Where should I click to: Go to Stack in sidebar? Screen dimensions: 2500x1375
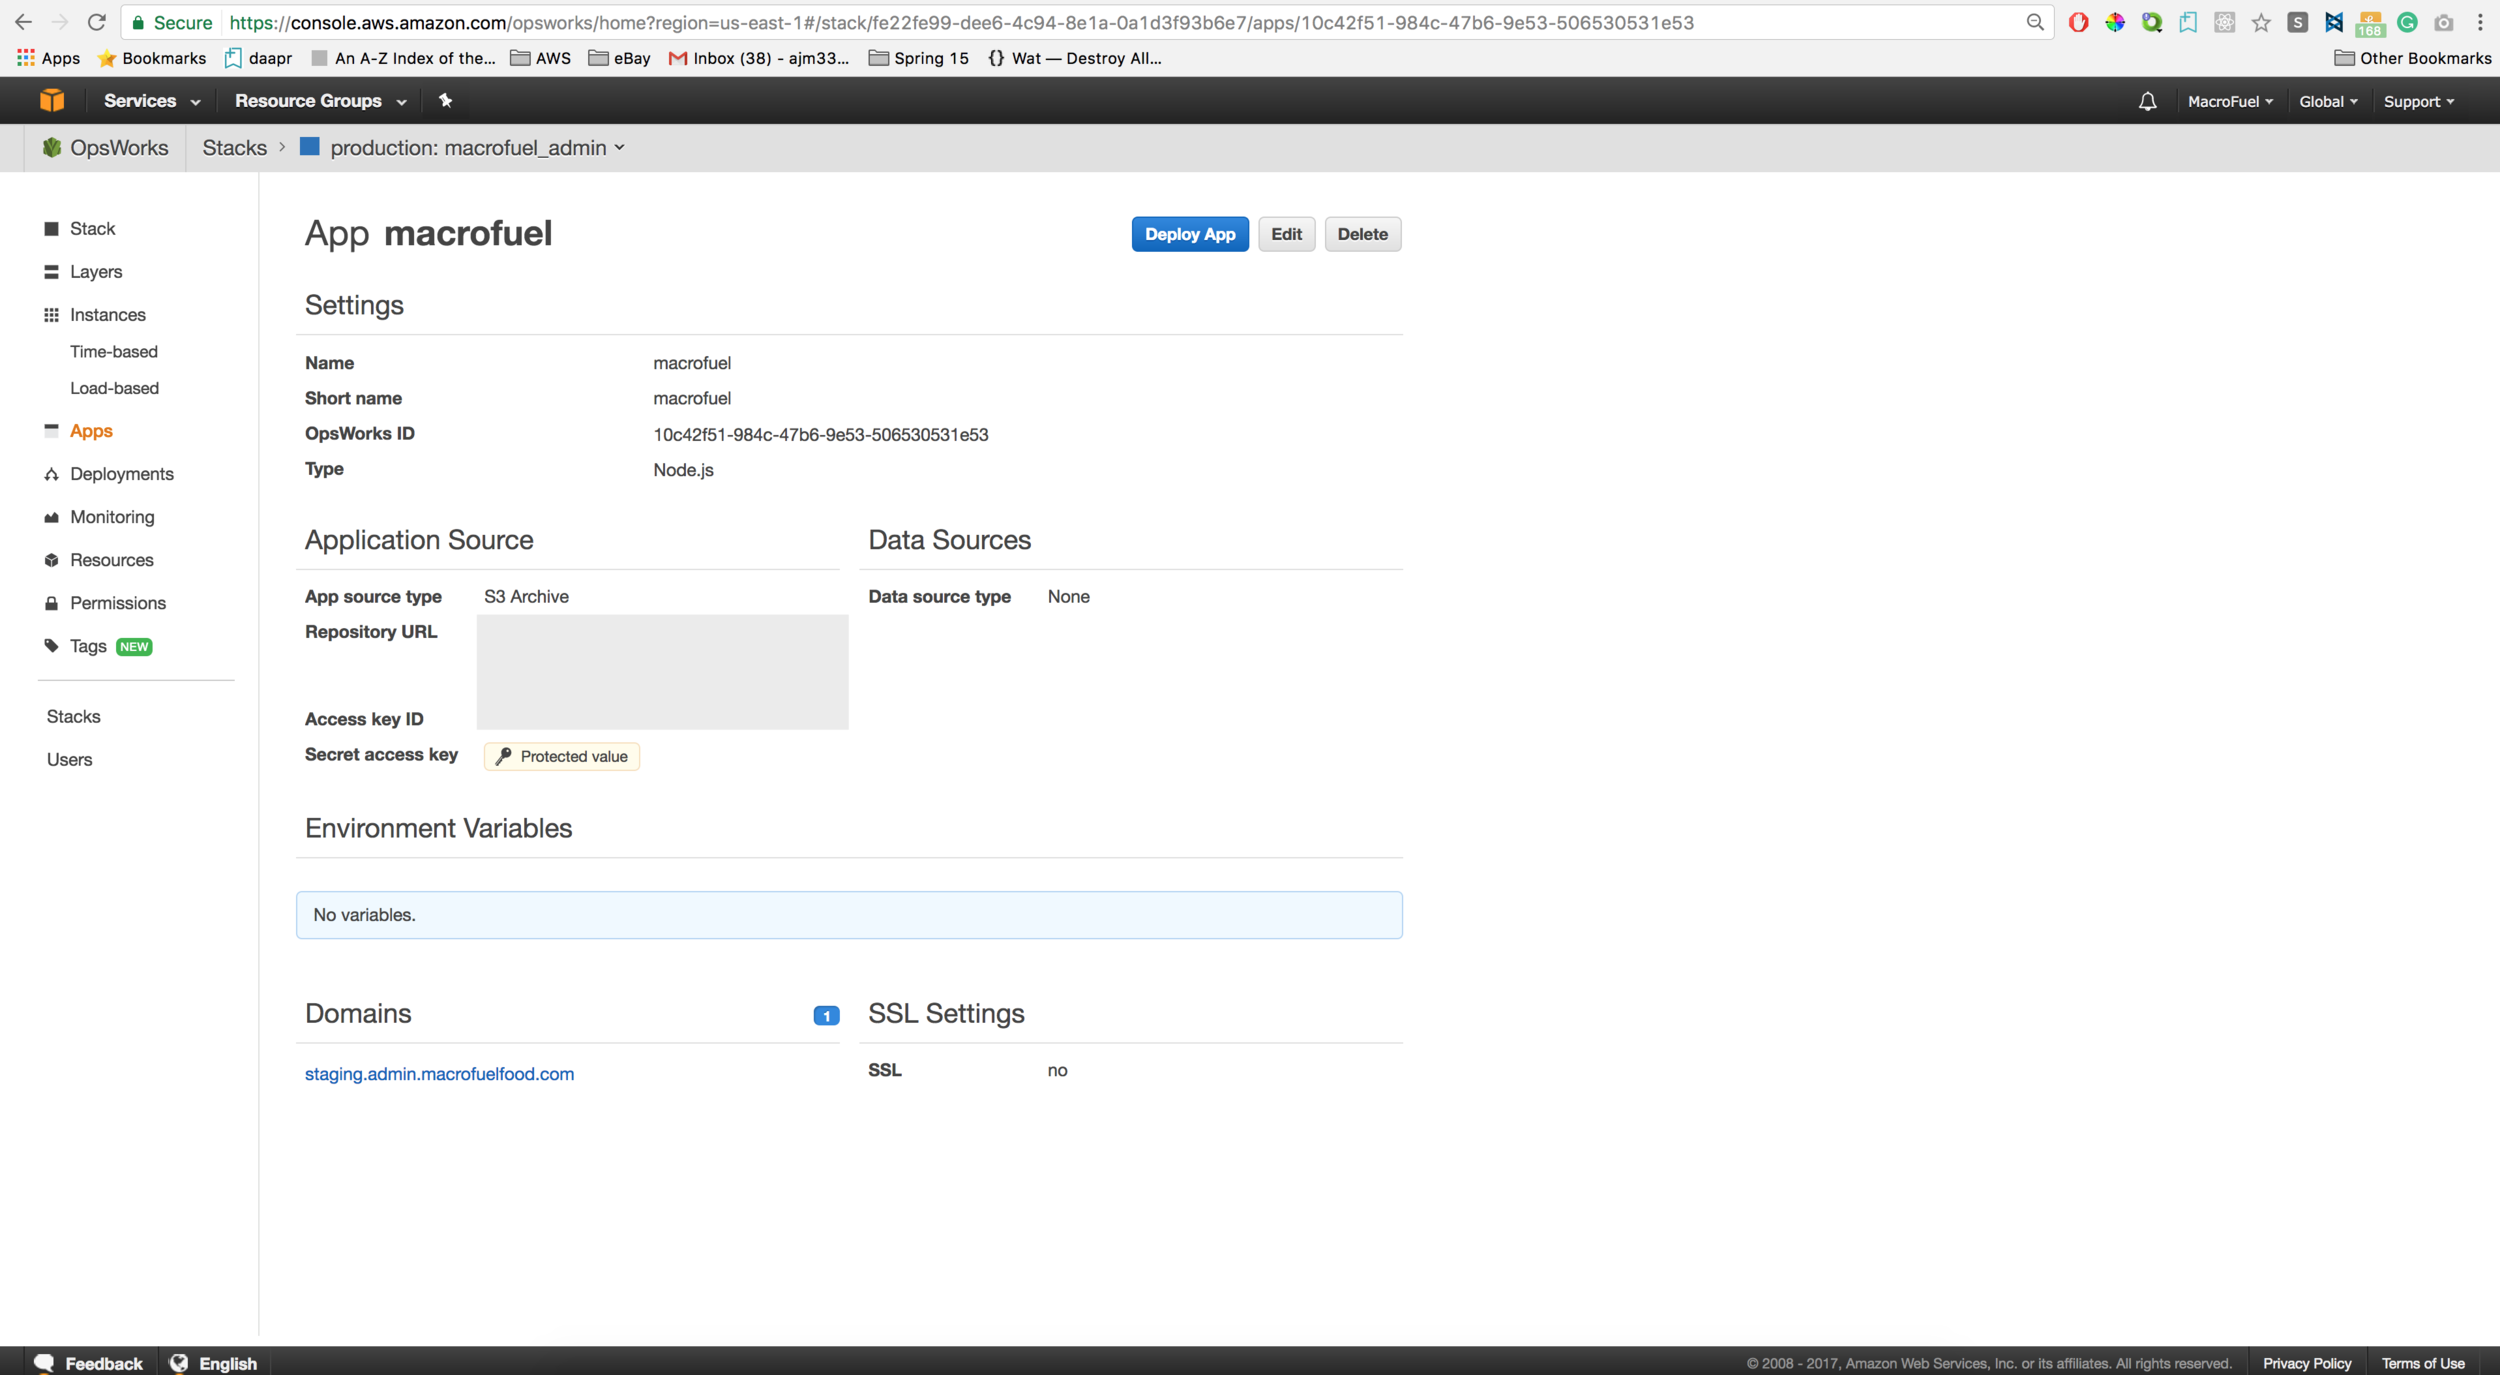(92, 229)
